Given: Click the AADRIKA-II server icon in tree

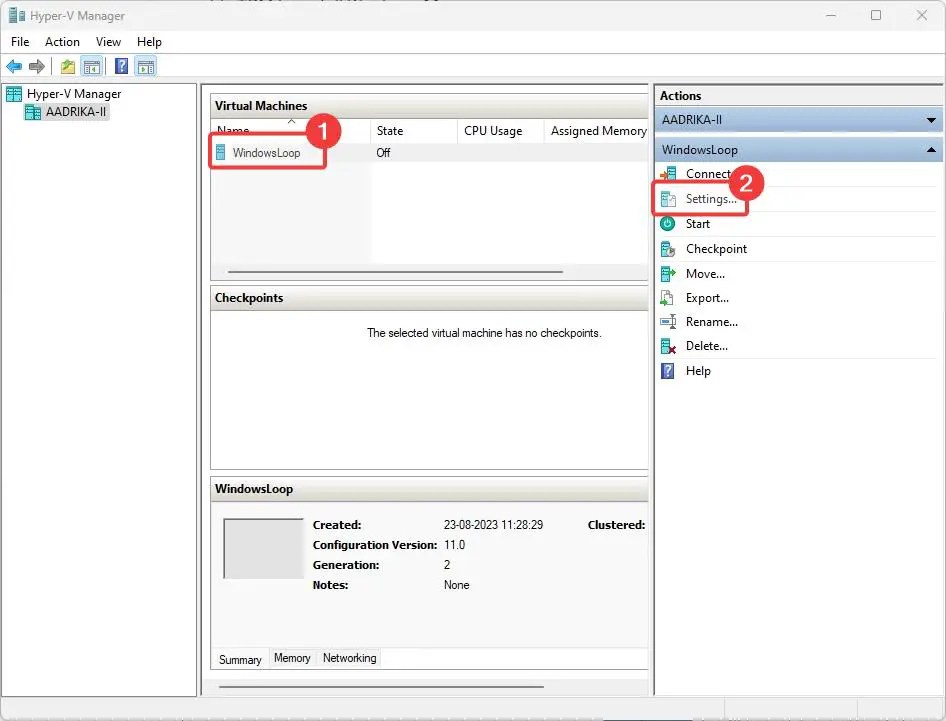Looking at the screenshot, I should point(33,112).
